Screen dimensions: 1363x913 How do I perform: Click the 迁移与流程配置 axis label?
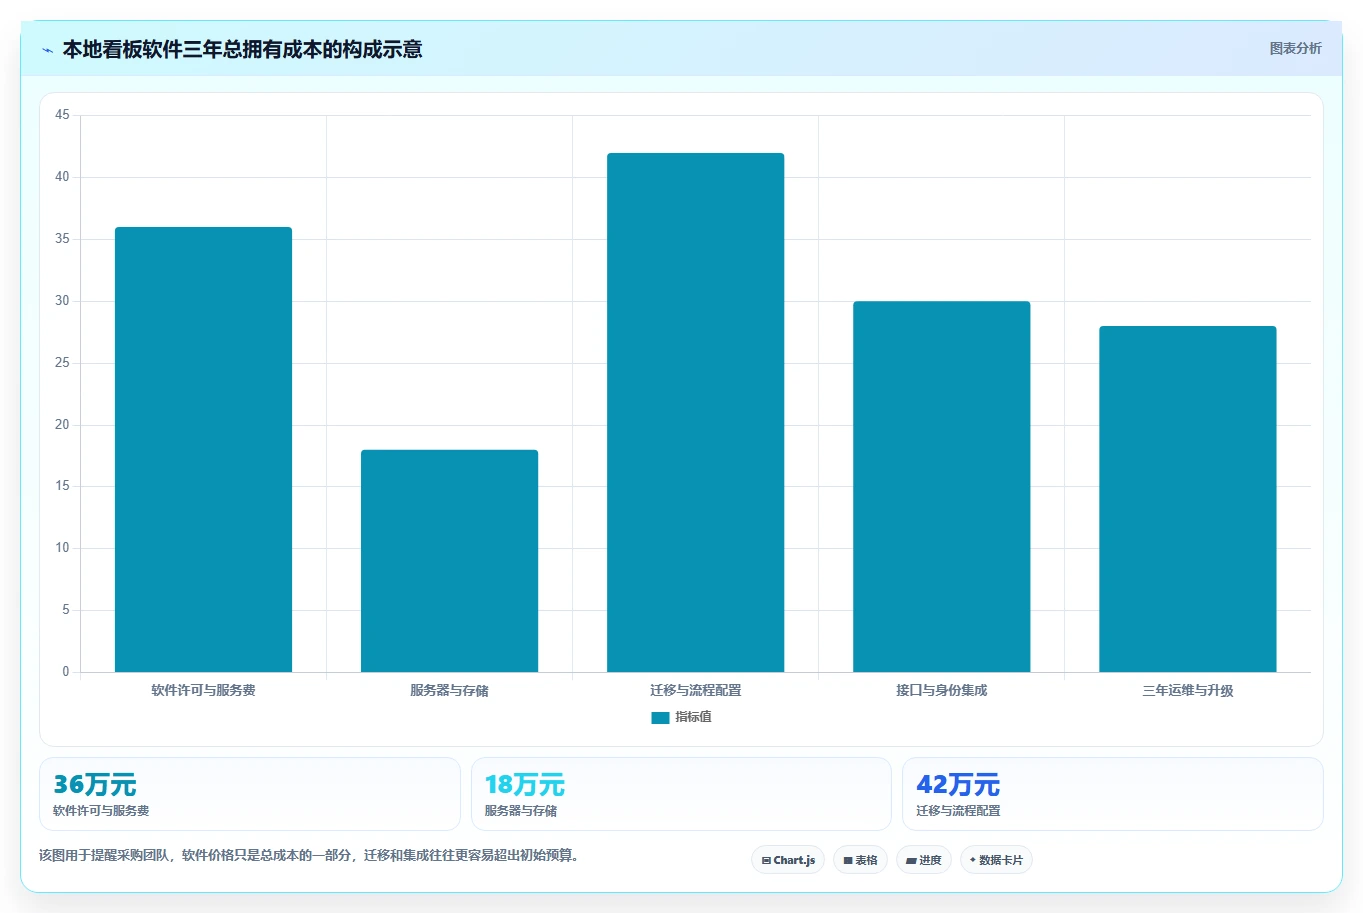[x=695, y=690]
